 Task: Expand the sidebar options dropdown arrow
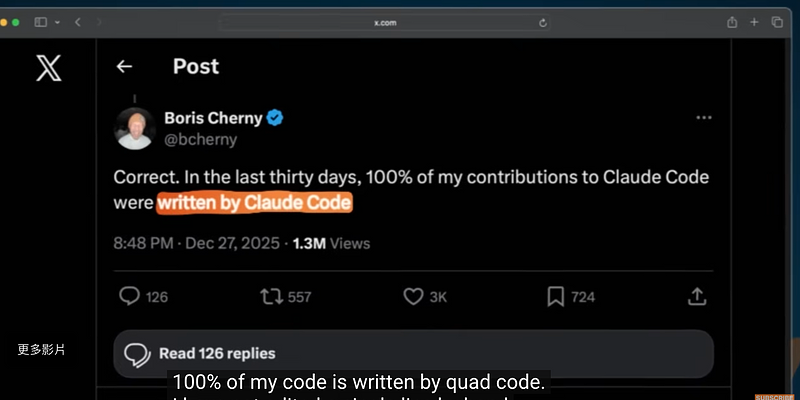(58, 22)
